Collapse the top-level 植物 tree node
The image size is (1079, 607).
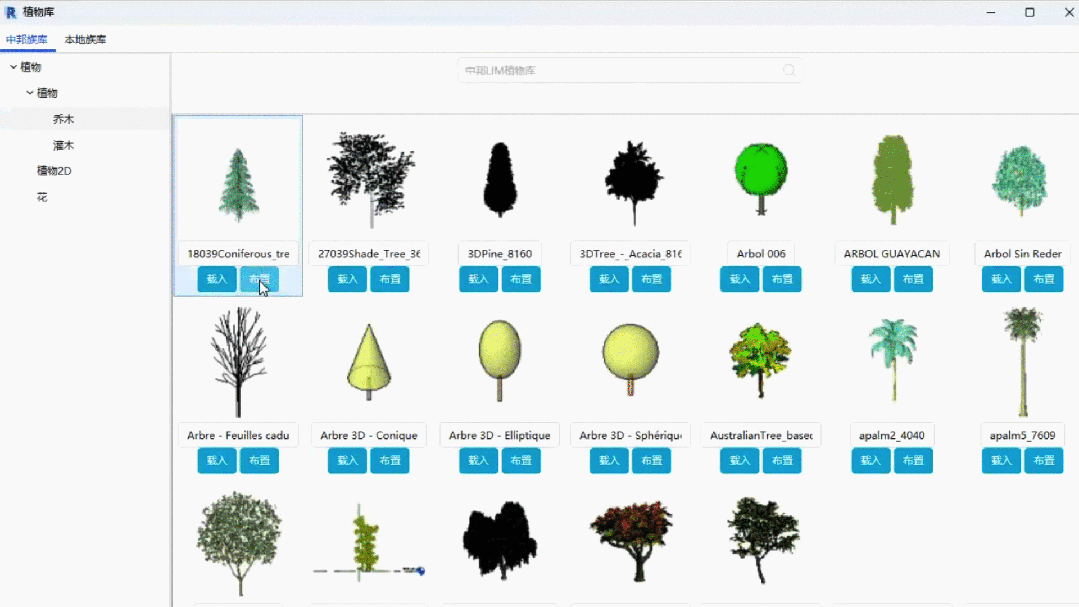click(x=13, y=67)
